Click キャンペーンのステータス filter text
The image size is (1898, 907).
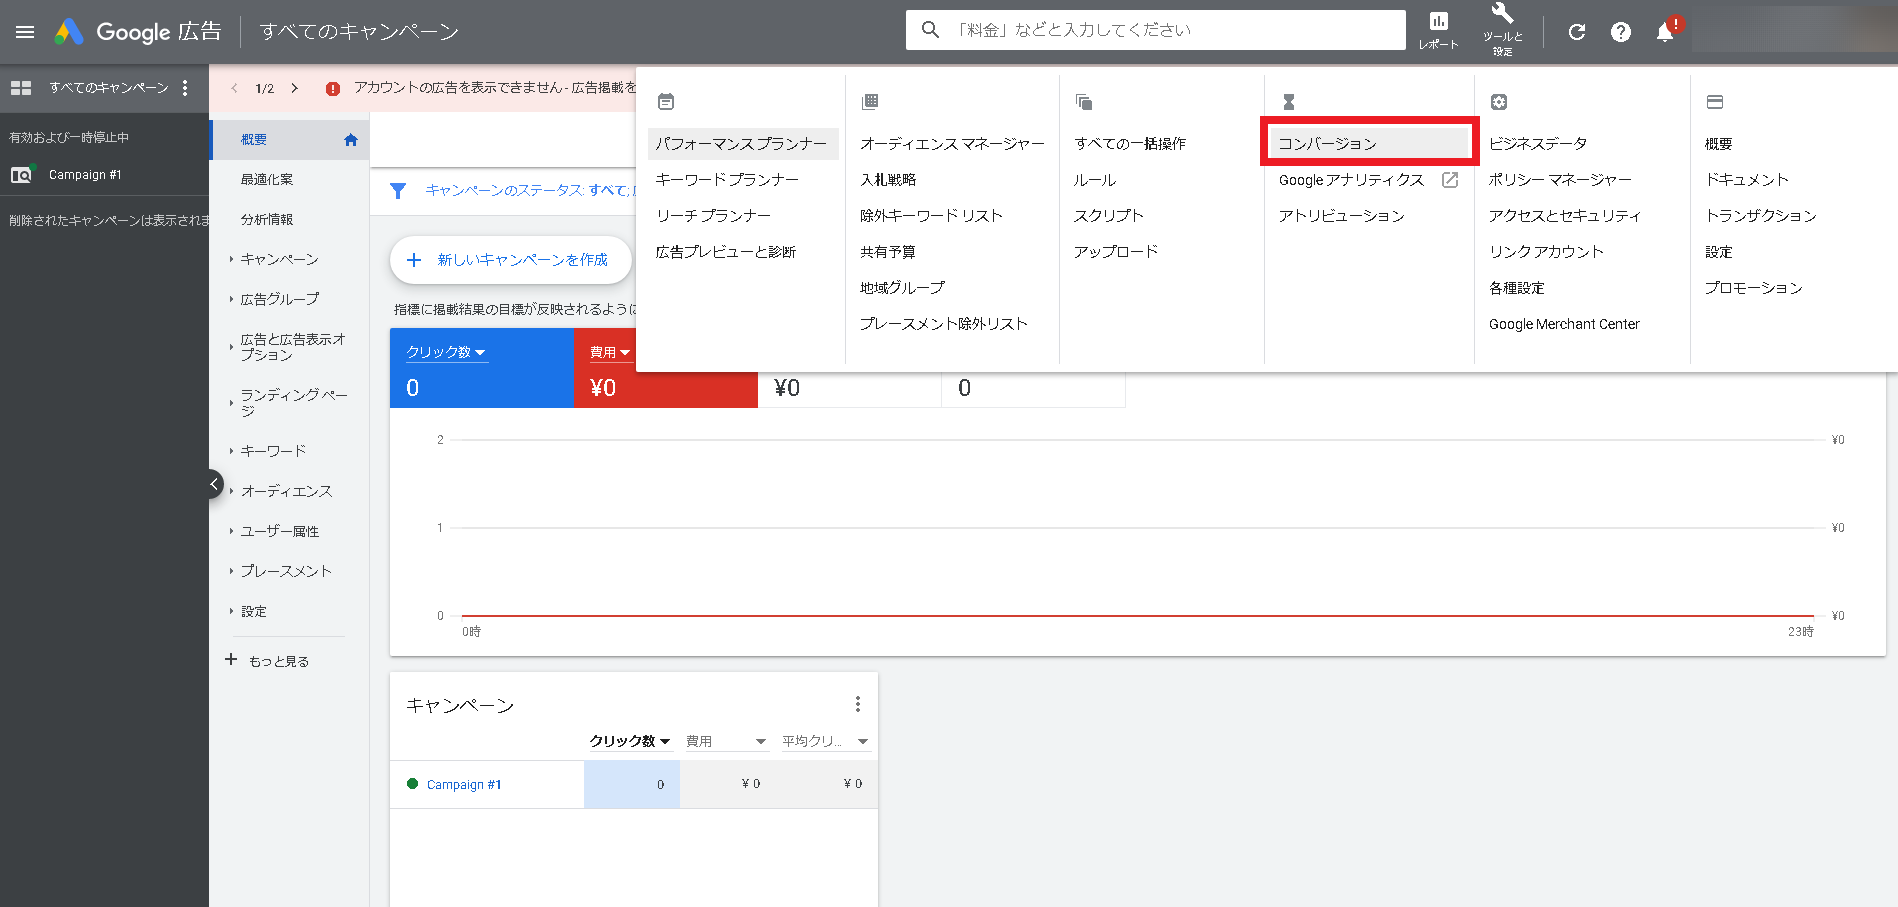[x=529, y=190]
